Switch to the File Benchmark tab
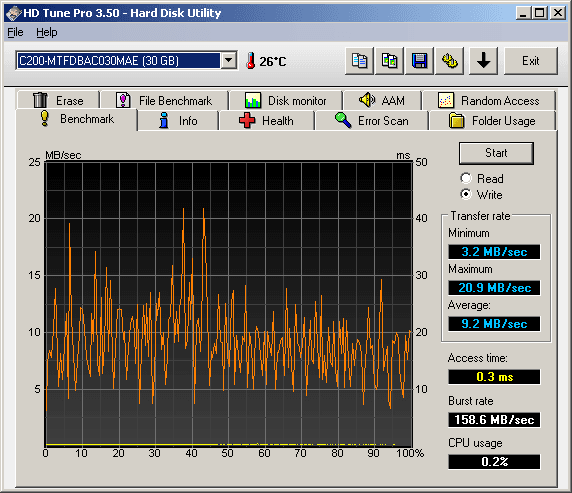The image size is (572, 493). [164, 100]
